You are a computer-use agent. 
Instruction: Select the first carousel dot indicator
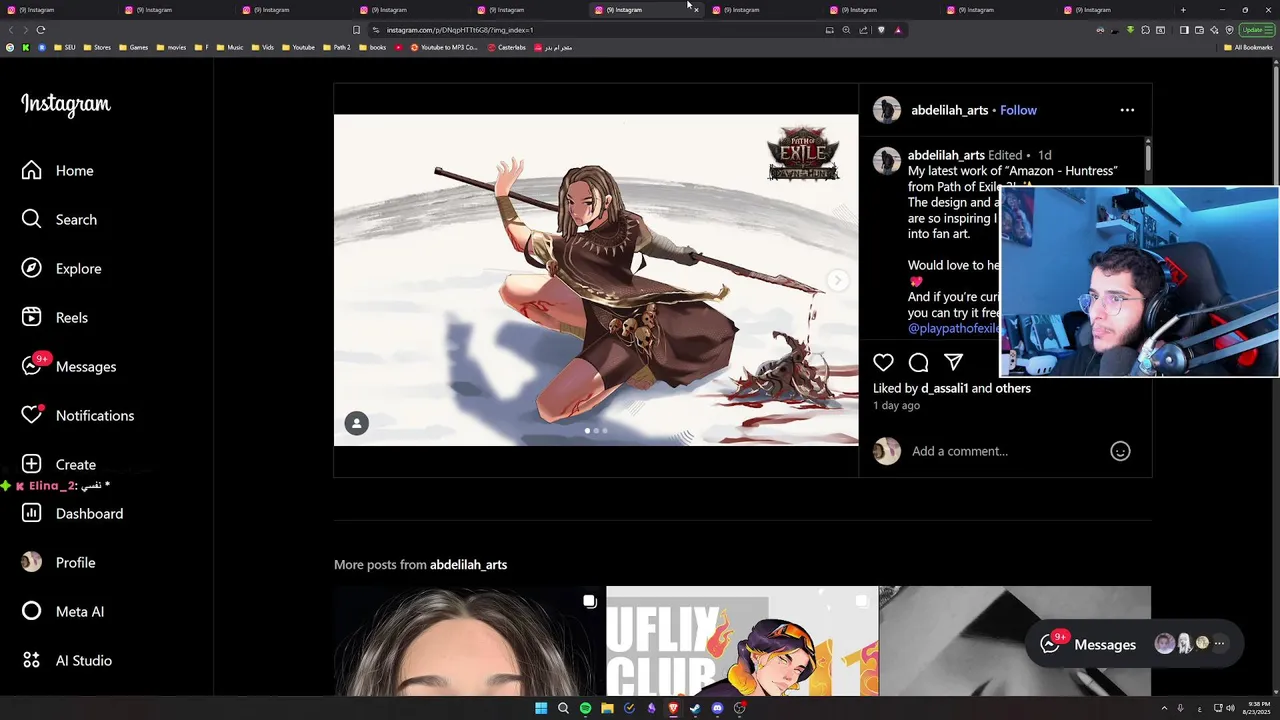tap(587, 431)
